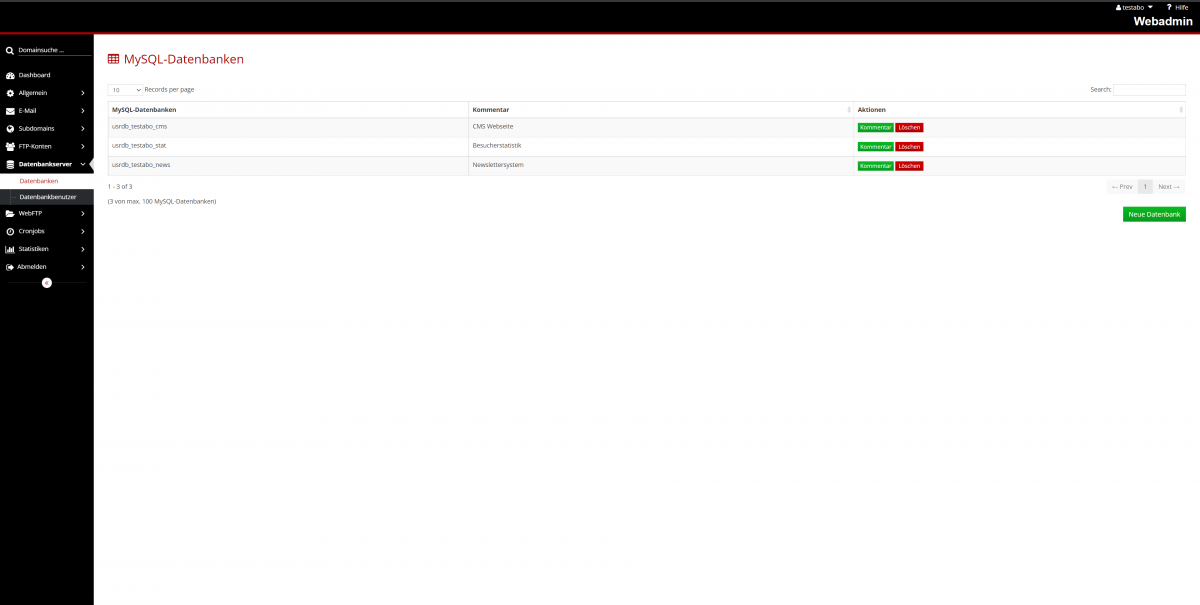The image size is (1200, 605).
Task: Click the Hilfe question mark icon
Action: pos(1169,7)
